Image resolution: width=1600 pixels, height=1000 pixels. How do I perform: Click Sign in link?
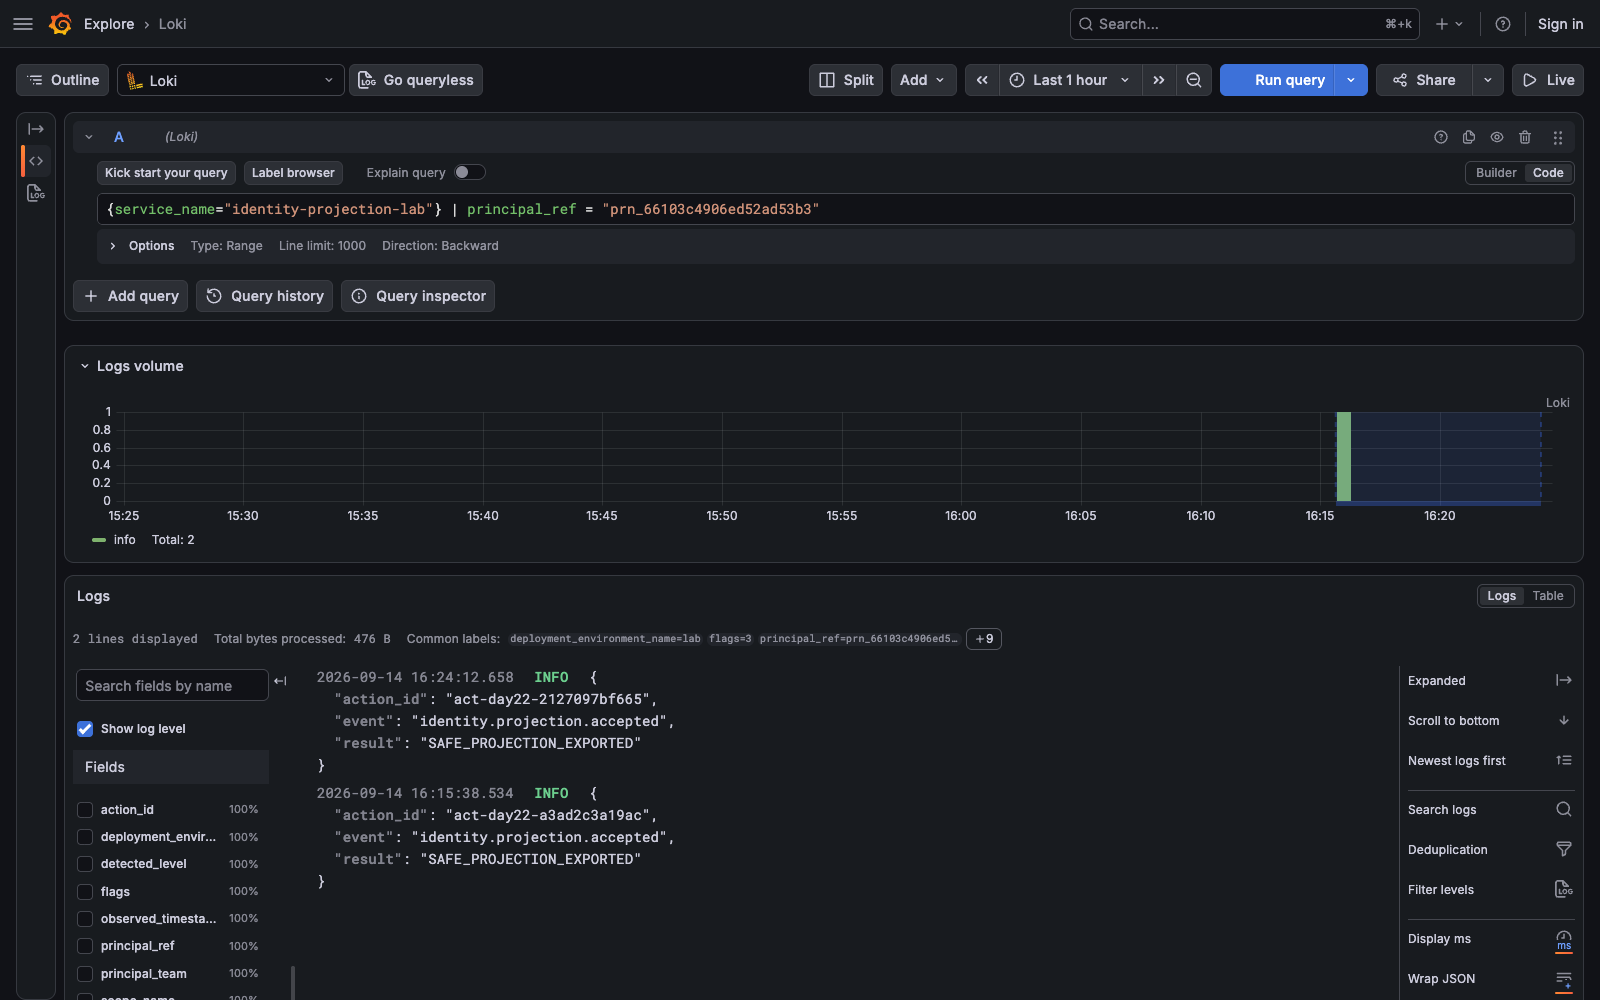[x=1560, y=24]
